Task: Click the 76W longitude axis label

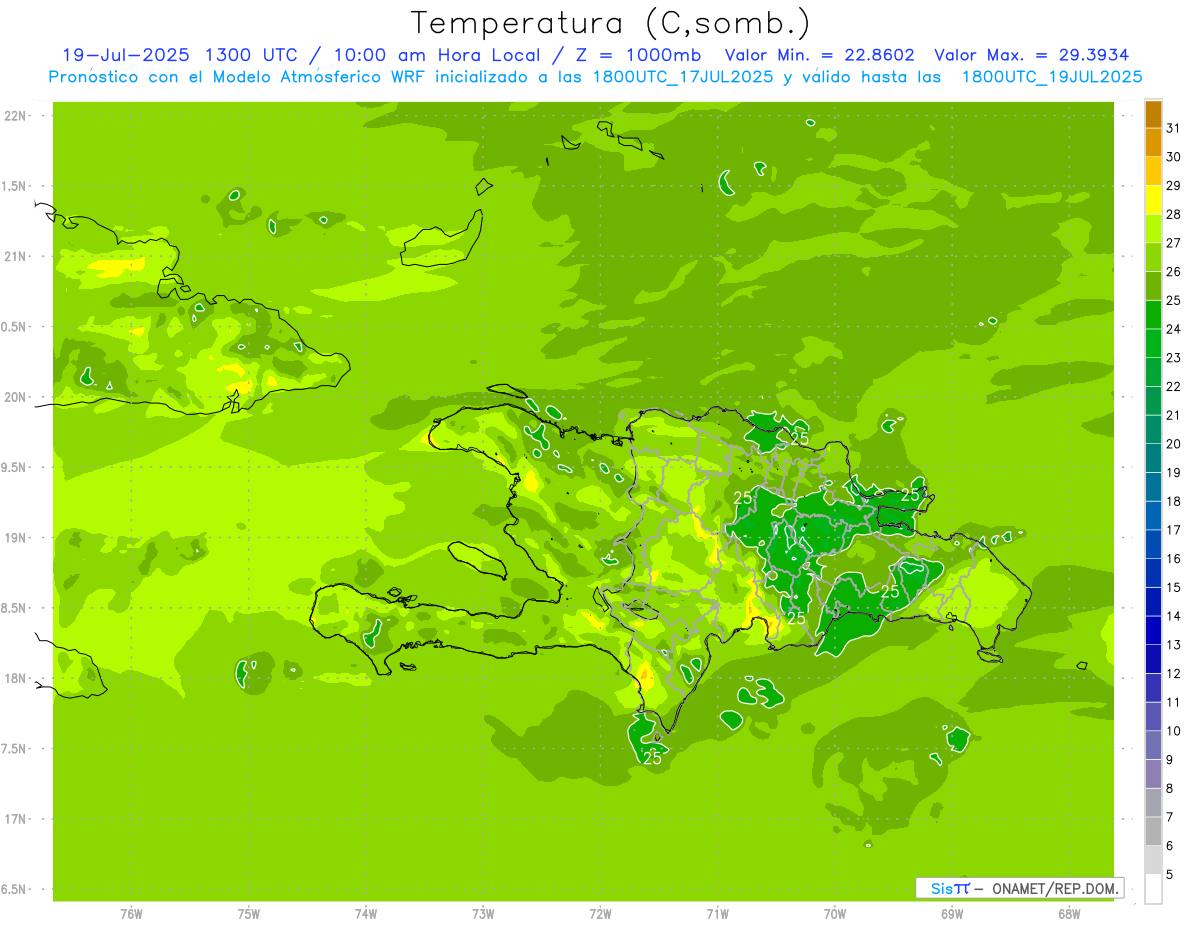Action: [131, 914]
